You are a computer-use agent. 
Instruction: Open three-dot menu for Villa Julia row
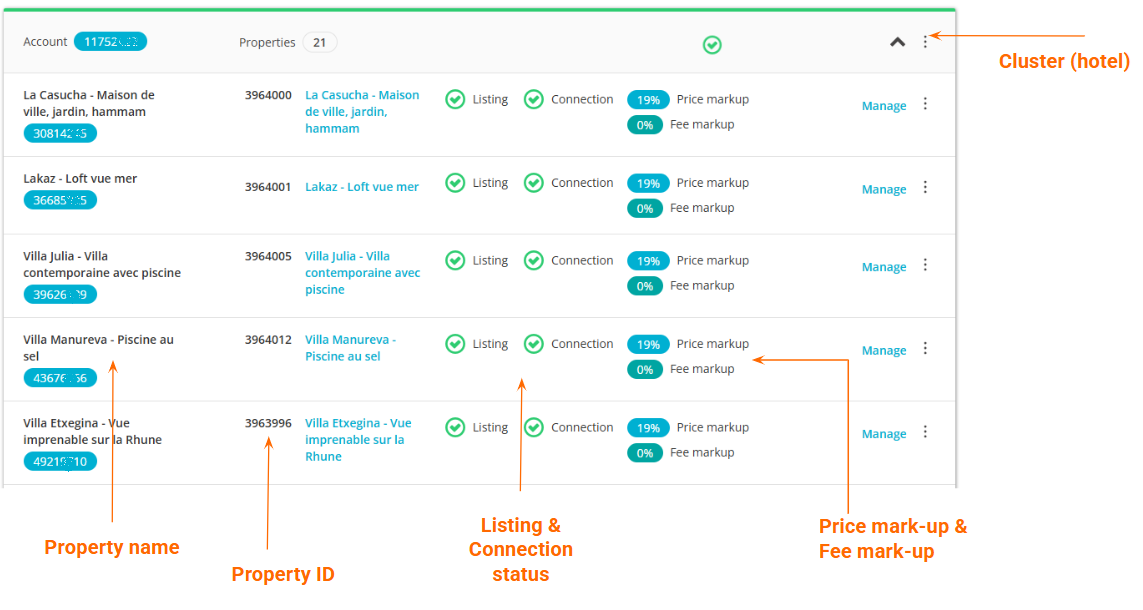point(925,265)
